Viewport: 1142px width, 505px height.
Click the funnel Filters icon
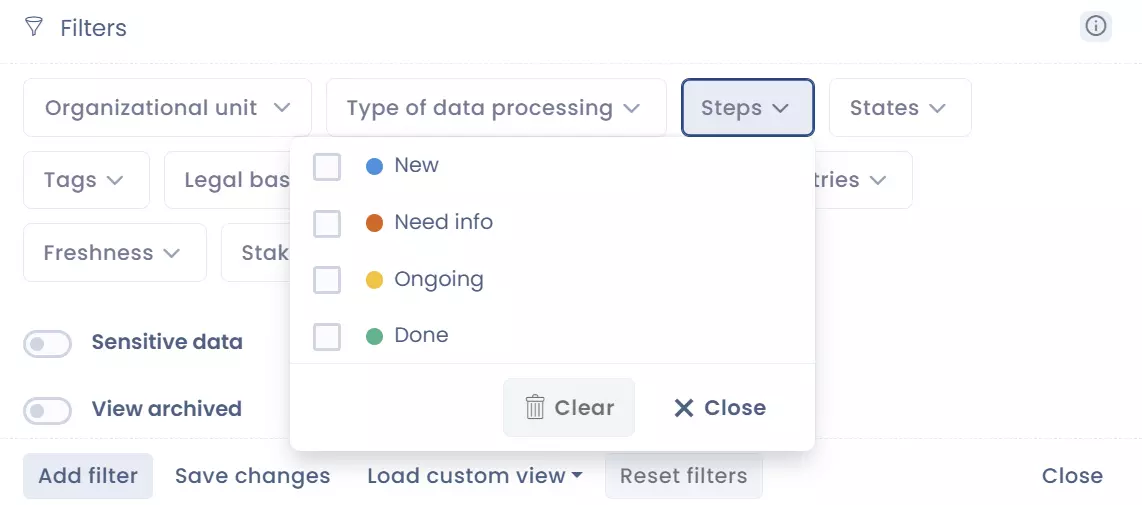(x=34, y=27)
